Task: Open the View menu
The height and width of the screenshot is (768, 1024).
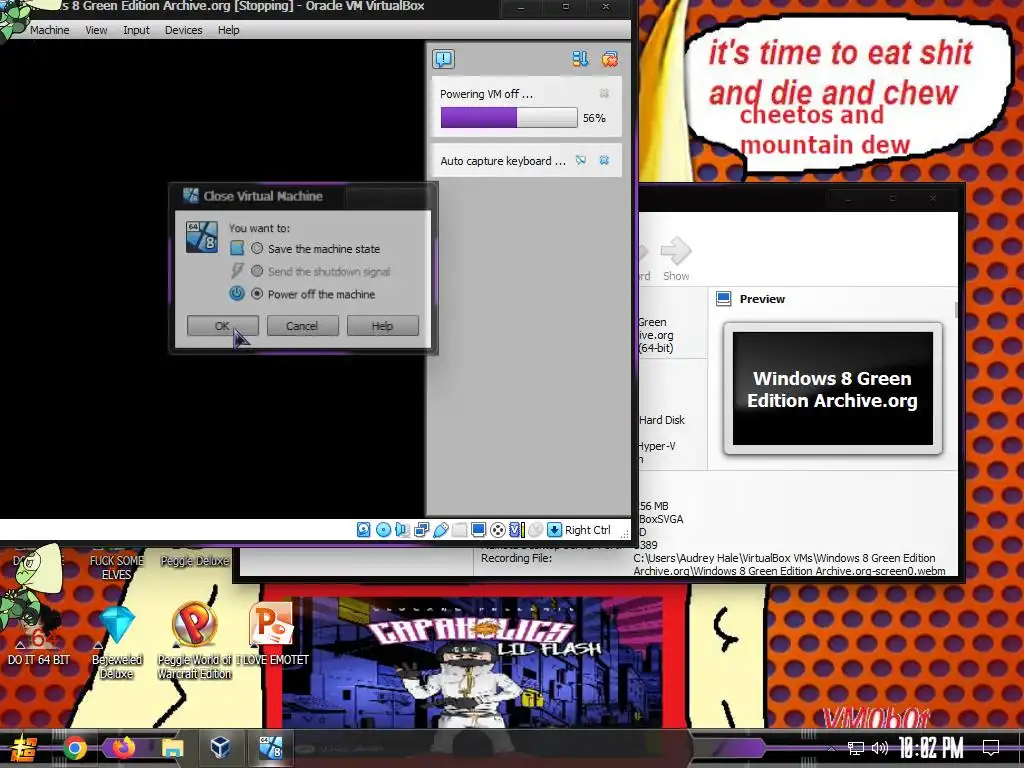Action: click(x=96, y=30)
